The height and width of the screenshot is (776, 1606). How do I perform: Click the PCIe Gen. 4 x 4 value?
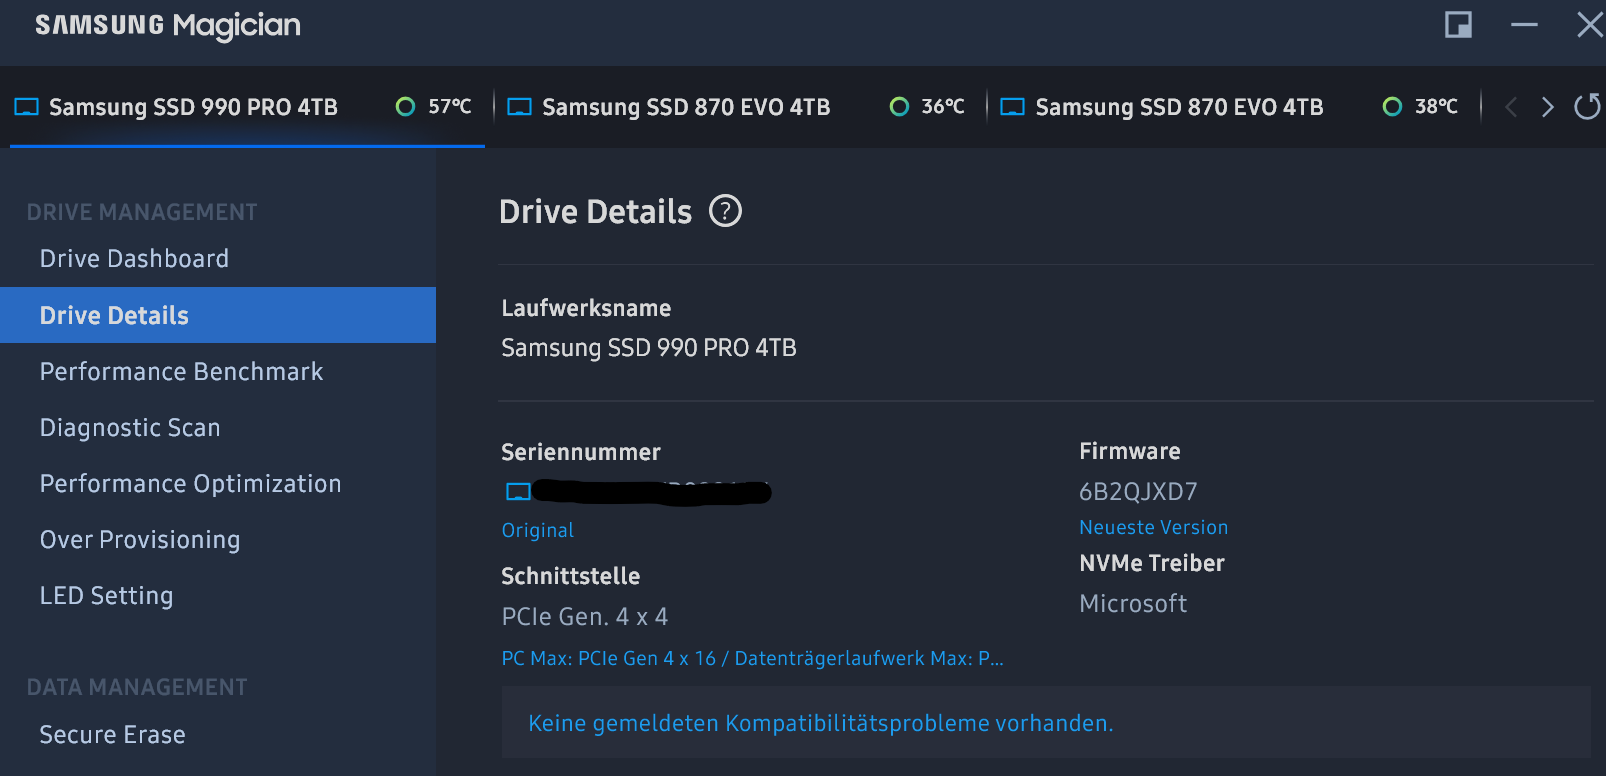tap(585, 616)
